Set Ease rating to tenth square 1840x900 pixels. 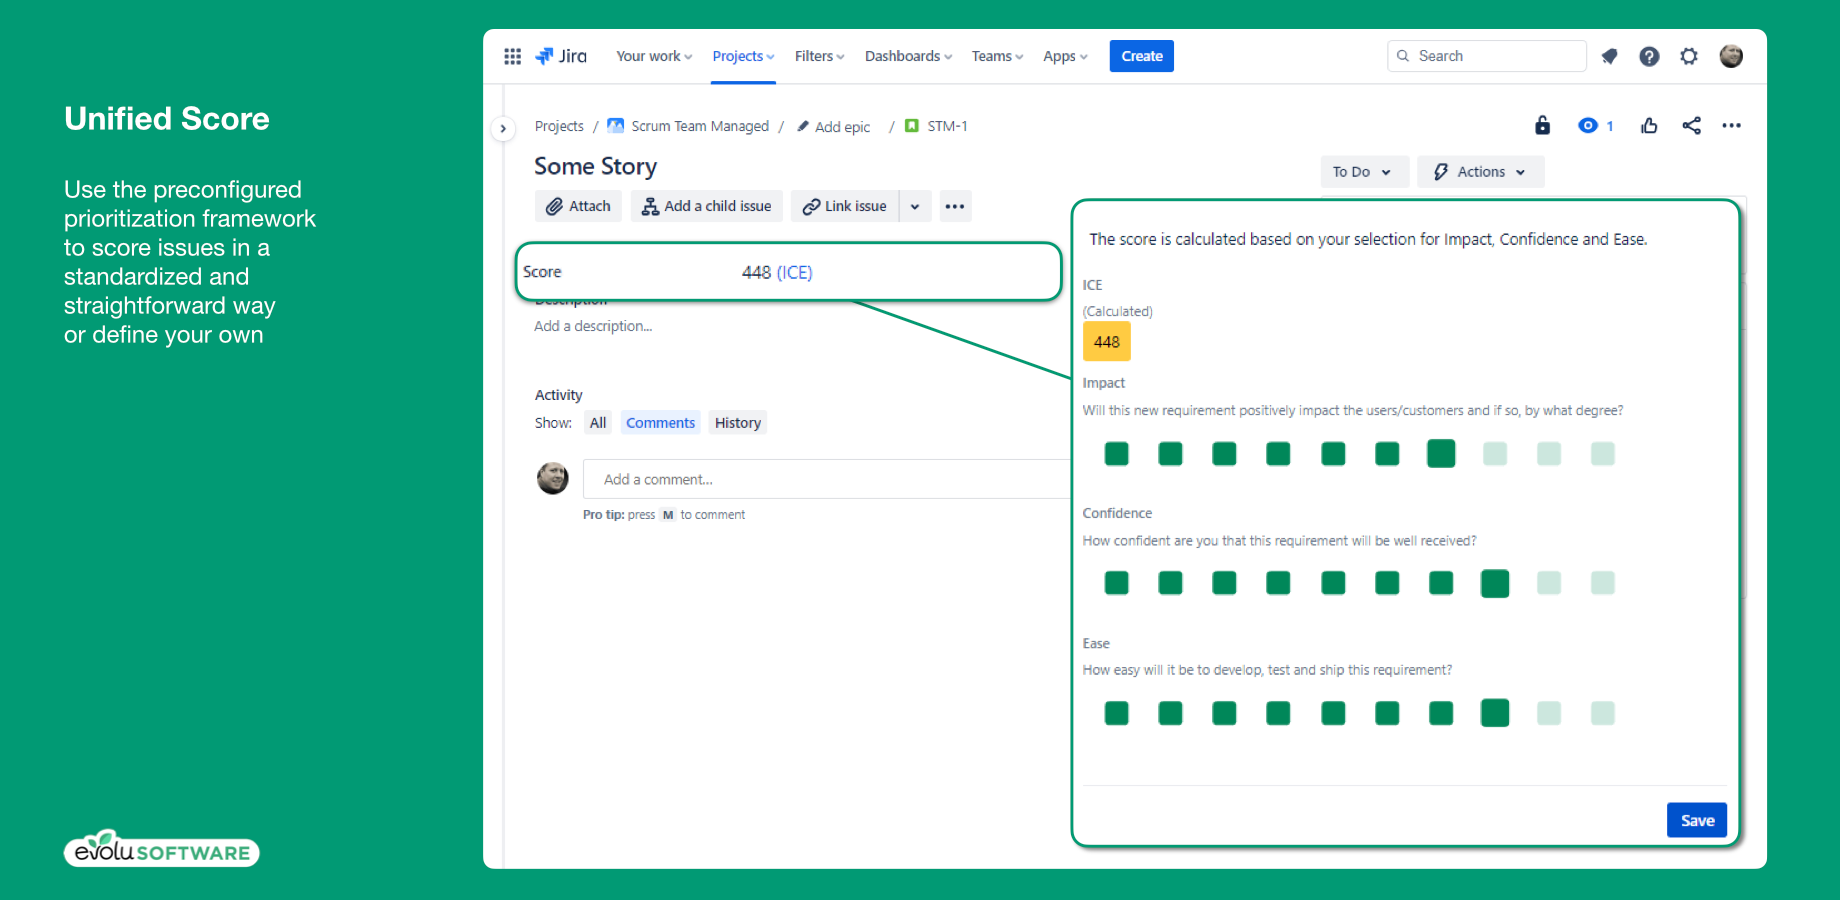point(1602,713)
